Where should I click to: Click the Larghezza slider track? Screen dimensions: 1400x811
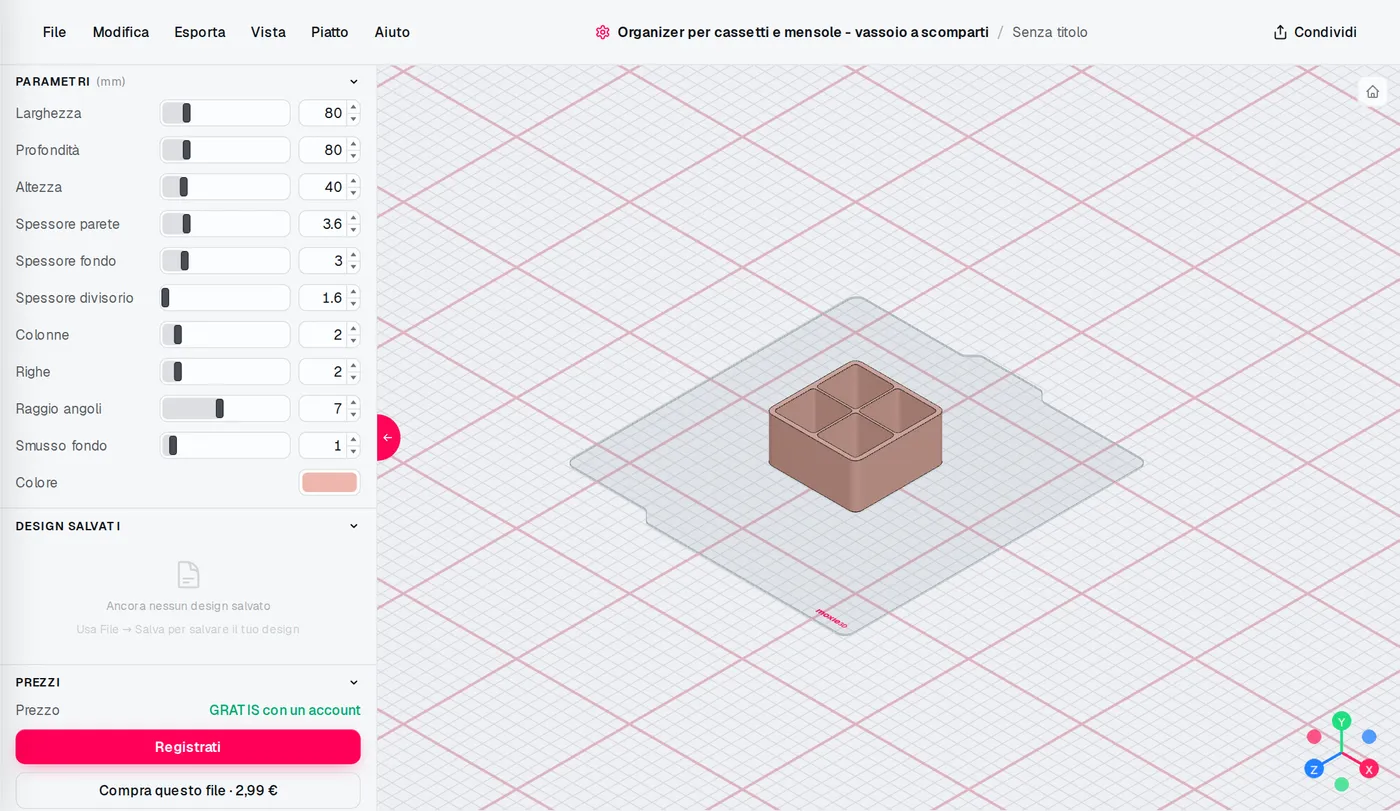pyautogui.click(x=225, y=113)
